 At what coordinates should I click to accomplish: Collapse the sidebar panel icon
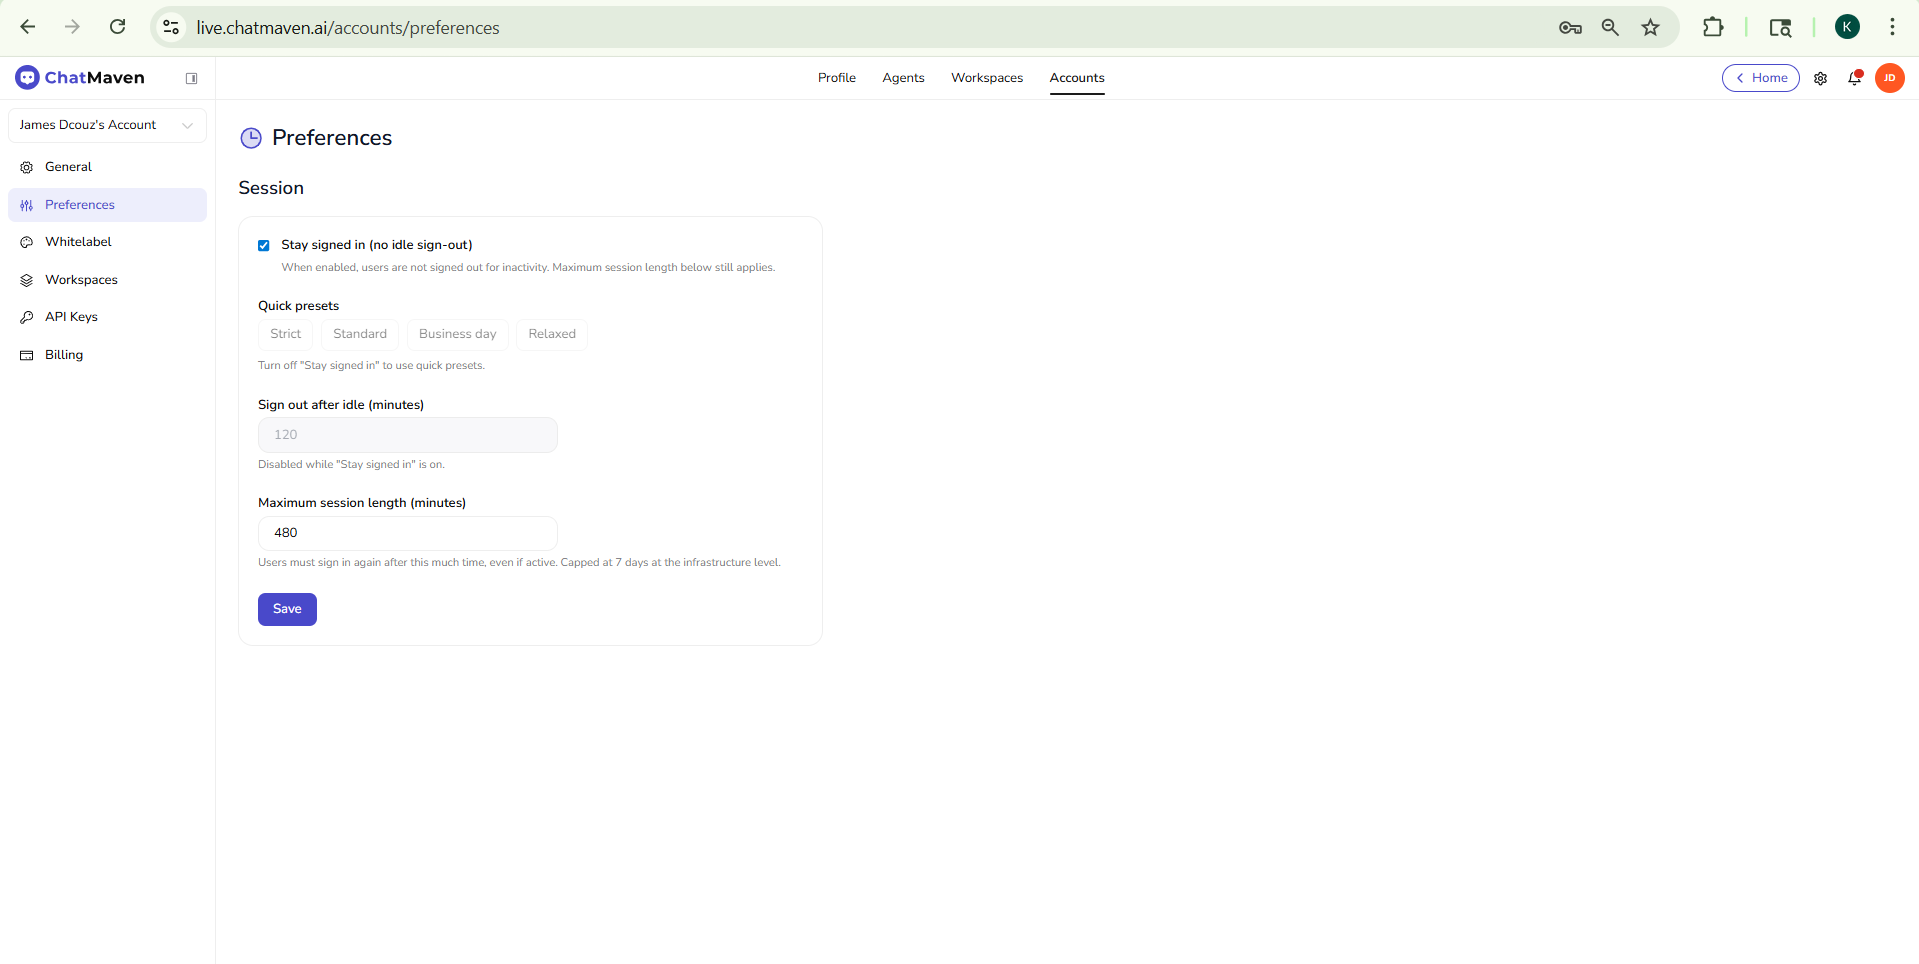click(191, 78)
